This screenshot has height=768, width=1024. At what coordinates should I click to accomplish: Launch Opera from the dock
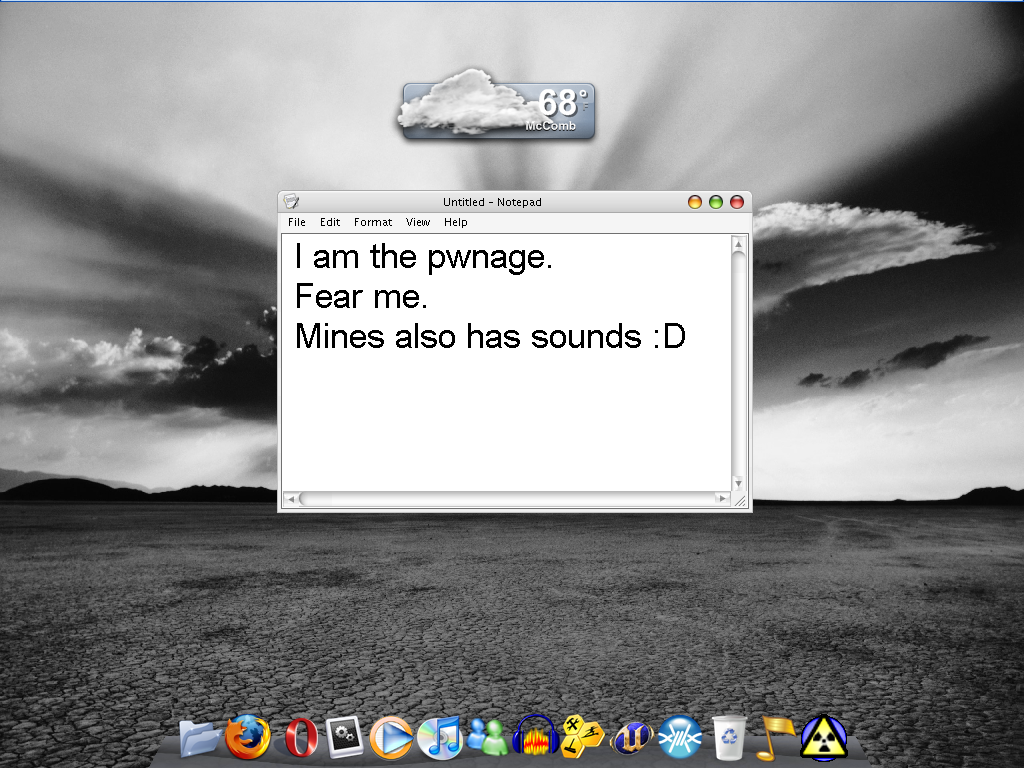tap(299, 739)
